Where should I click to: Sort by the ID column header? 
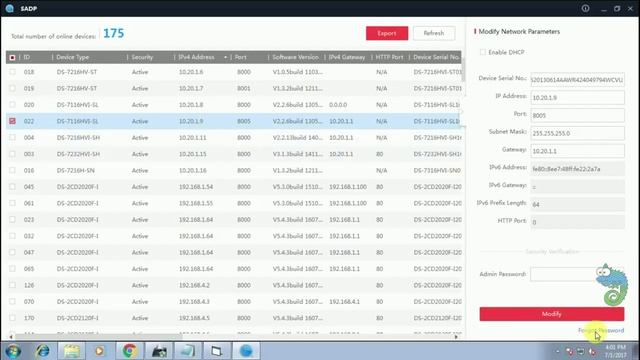[x=27, y=57]
